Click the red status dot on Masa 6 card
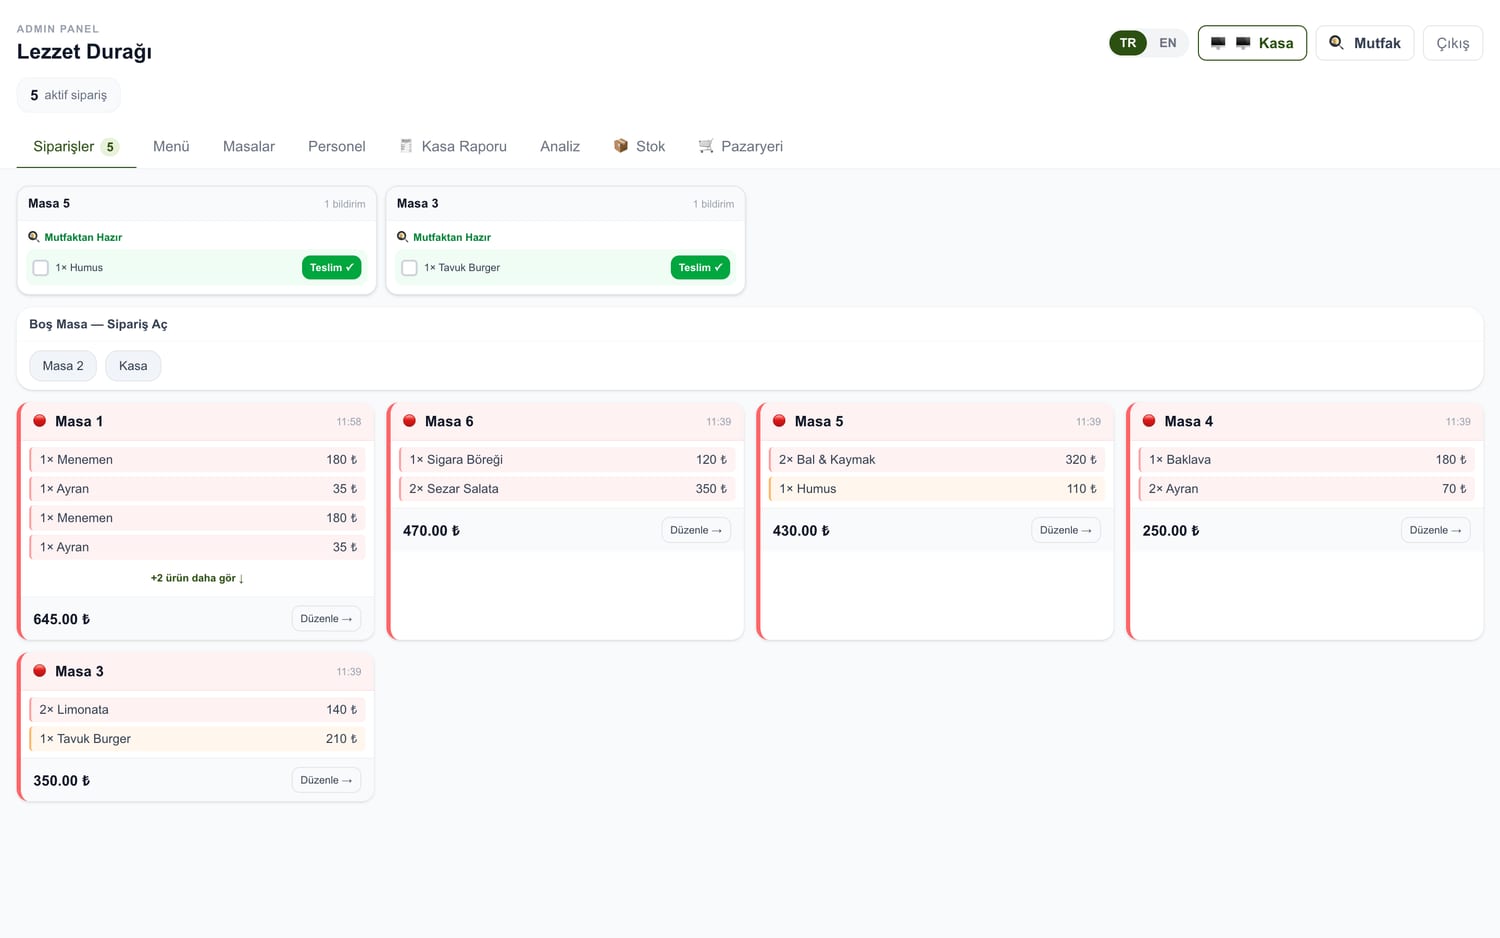The height and width of the screenshot is (938, 1500). tap(409, 421)
